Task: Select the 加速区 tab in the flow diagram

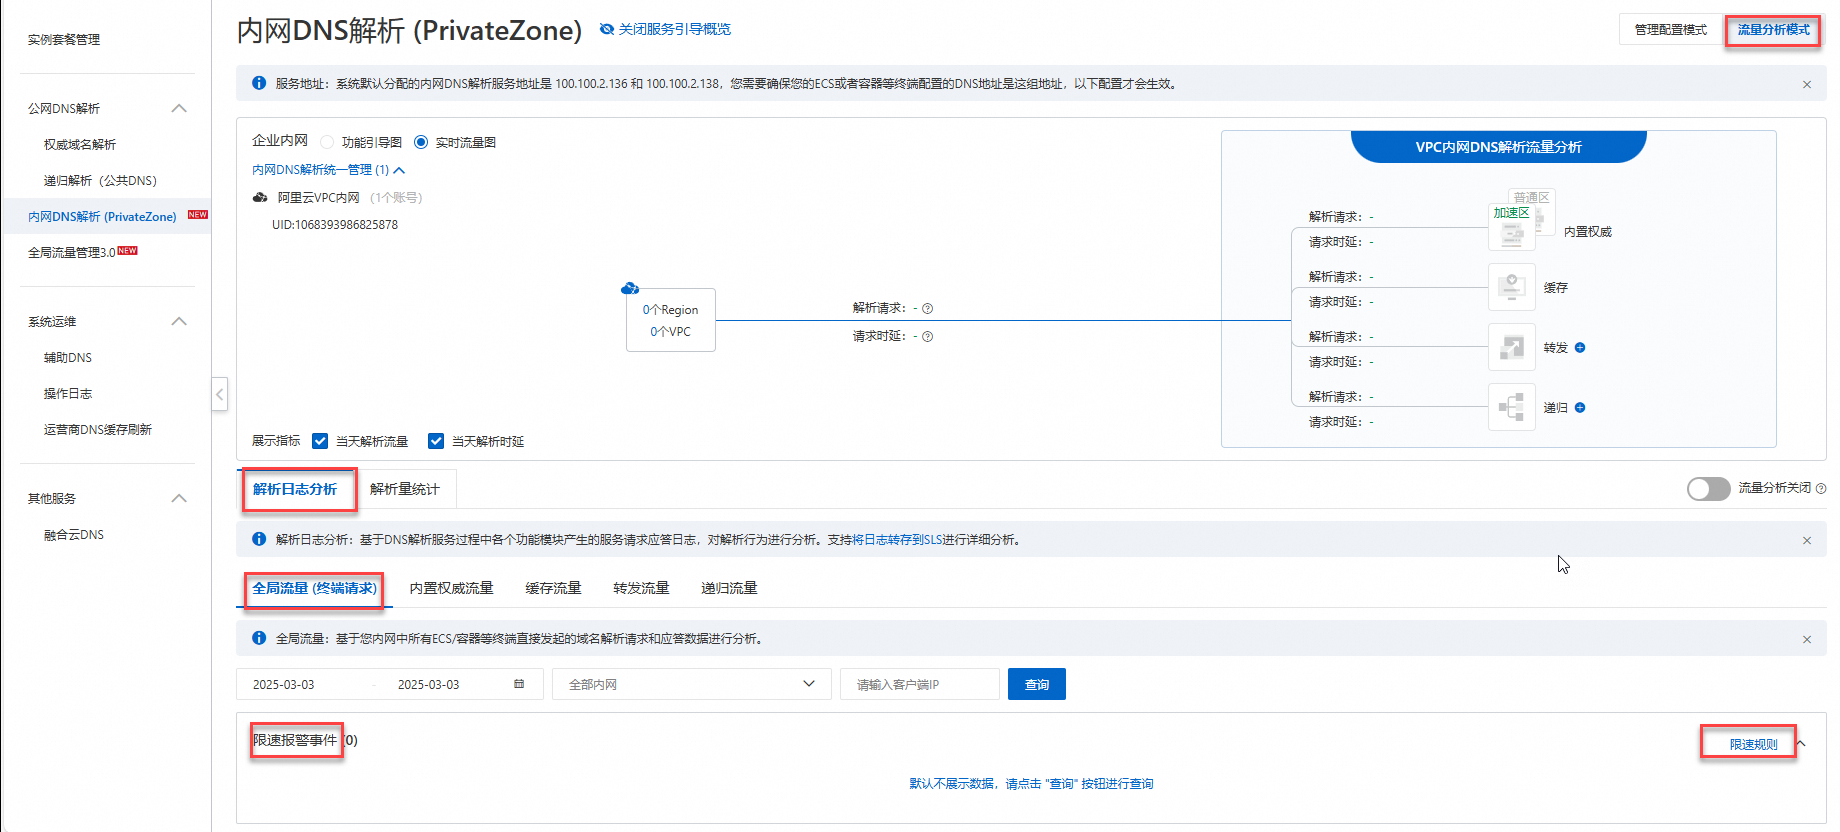Action: click(x=1511, y=213)
